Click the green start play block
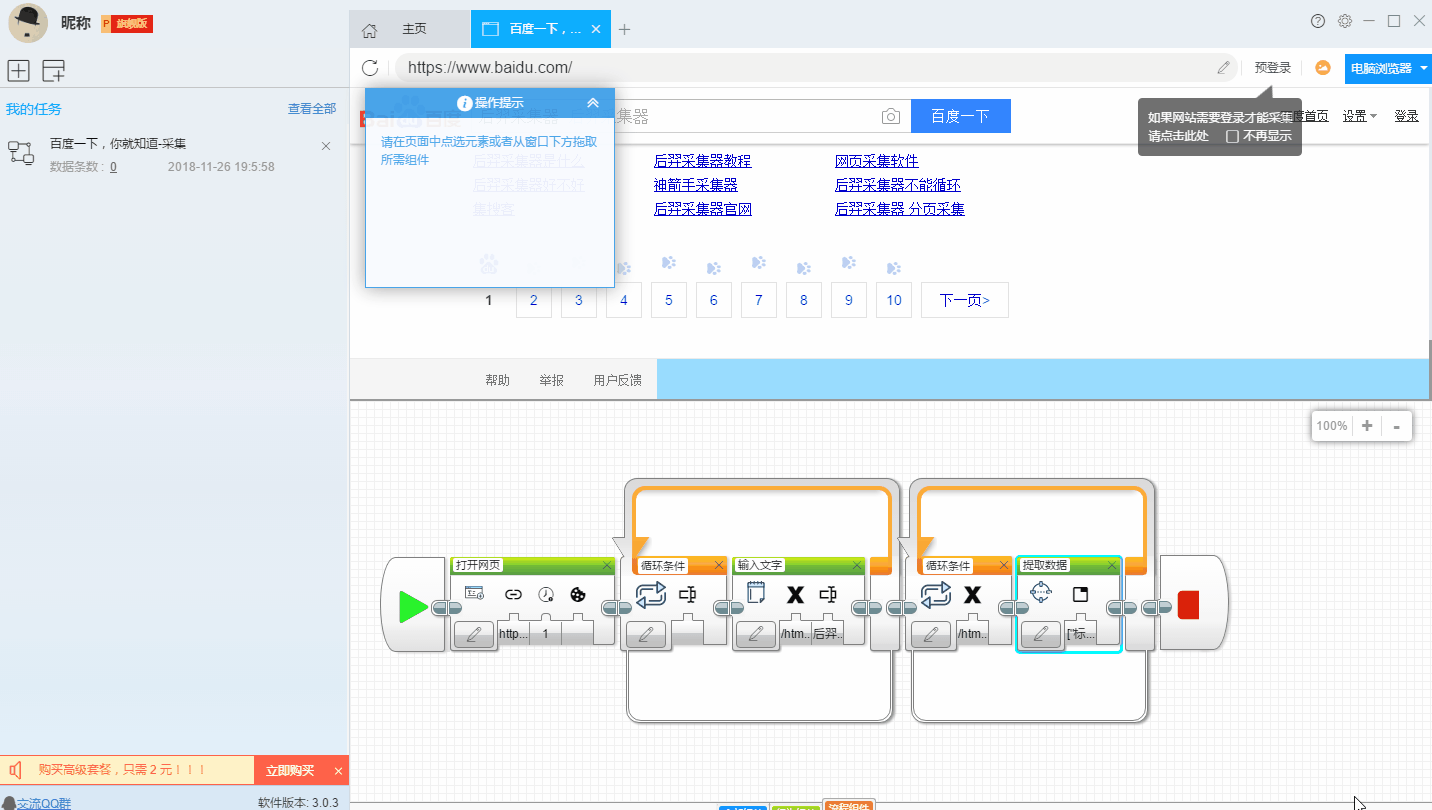This screenshot has width=1432, height=810. [x=414, y=606]
